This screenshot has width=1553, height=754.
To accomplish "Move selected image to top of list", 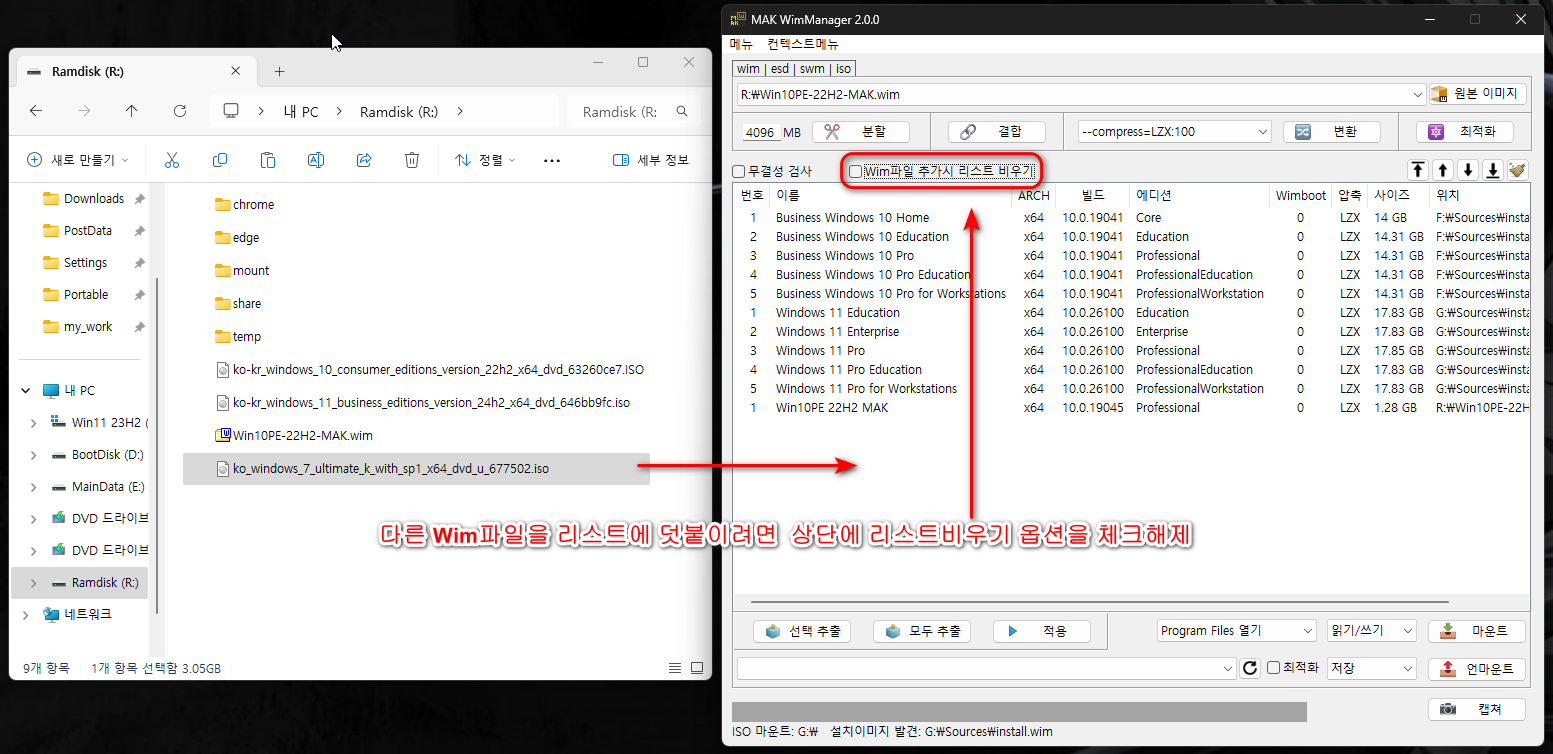I will click(x=1417, y=170).
